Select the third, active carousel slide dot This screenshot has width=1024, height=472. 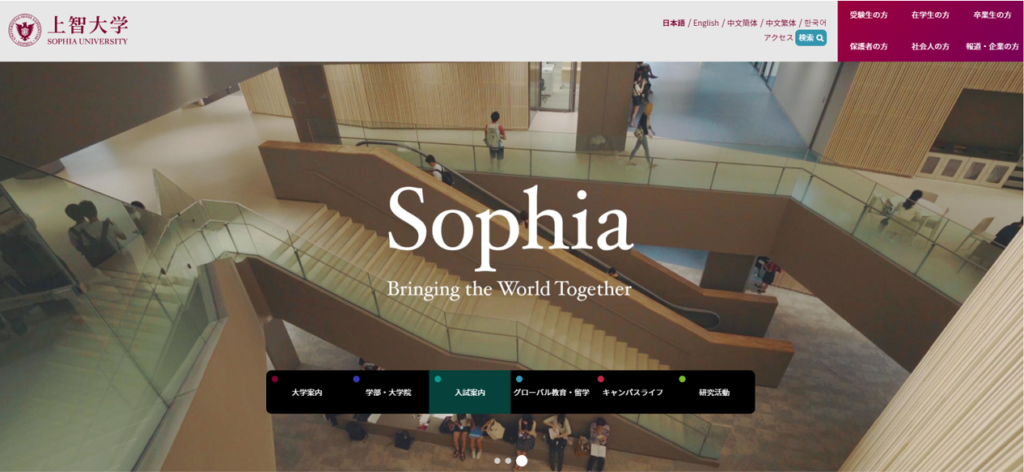(521, 461)
